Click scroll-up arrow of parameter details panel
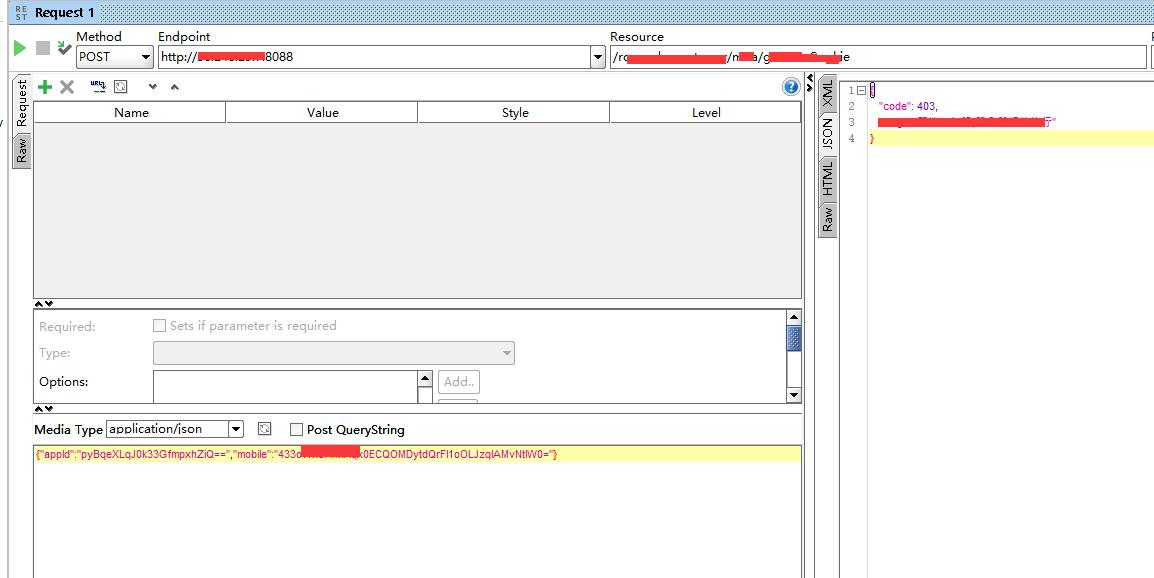Image resolution: width=1154 pixels, height=578 pixels. (x=793, y=317)
